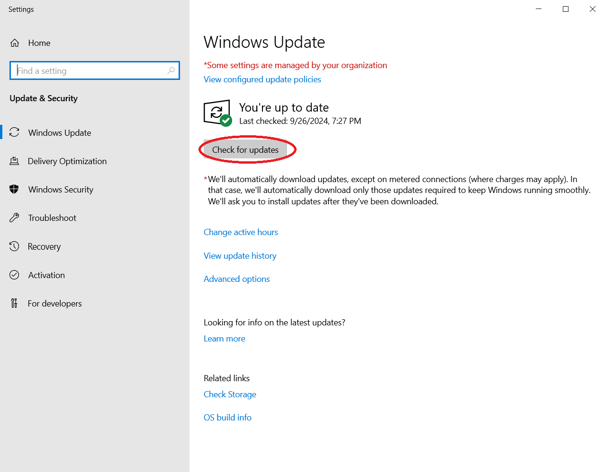Click the Recovery icon in sidebar
This screenshot has height=472, width=604.
tap(15, 246)
